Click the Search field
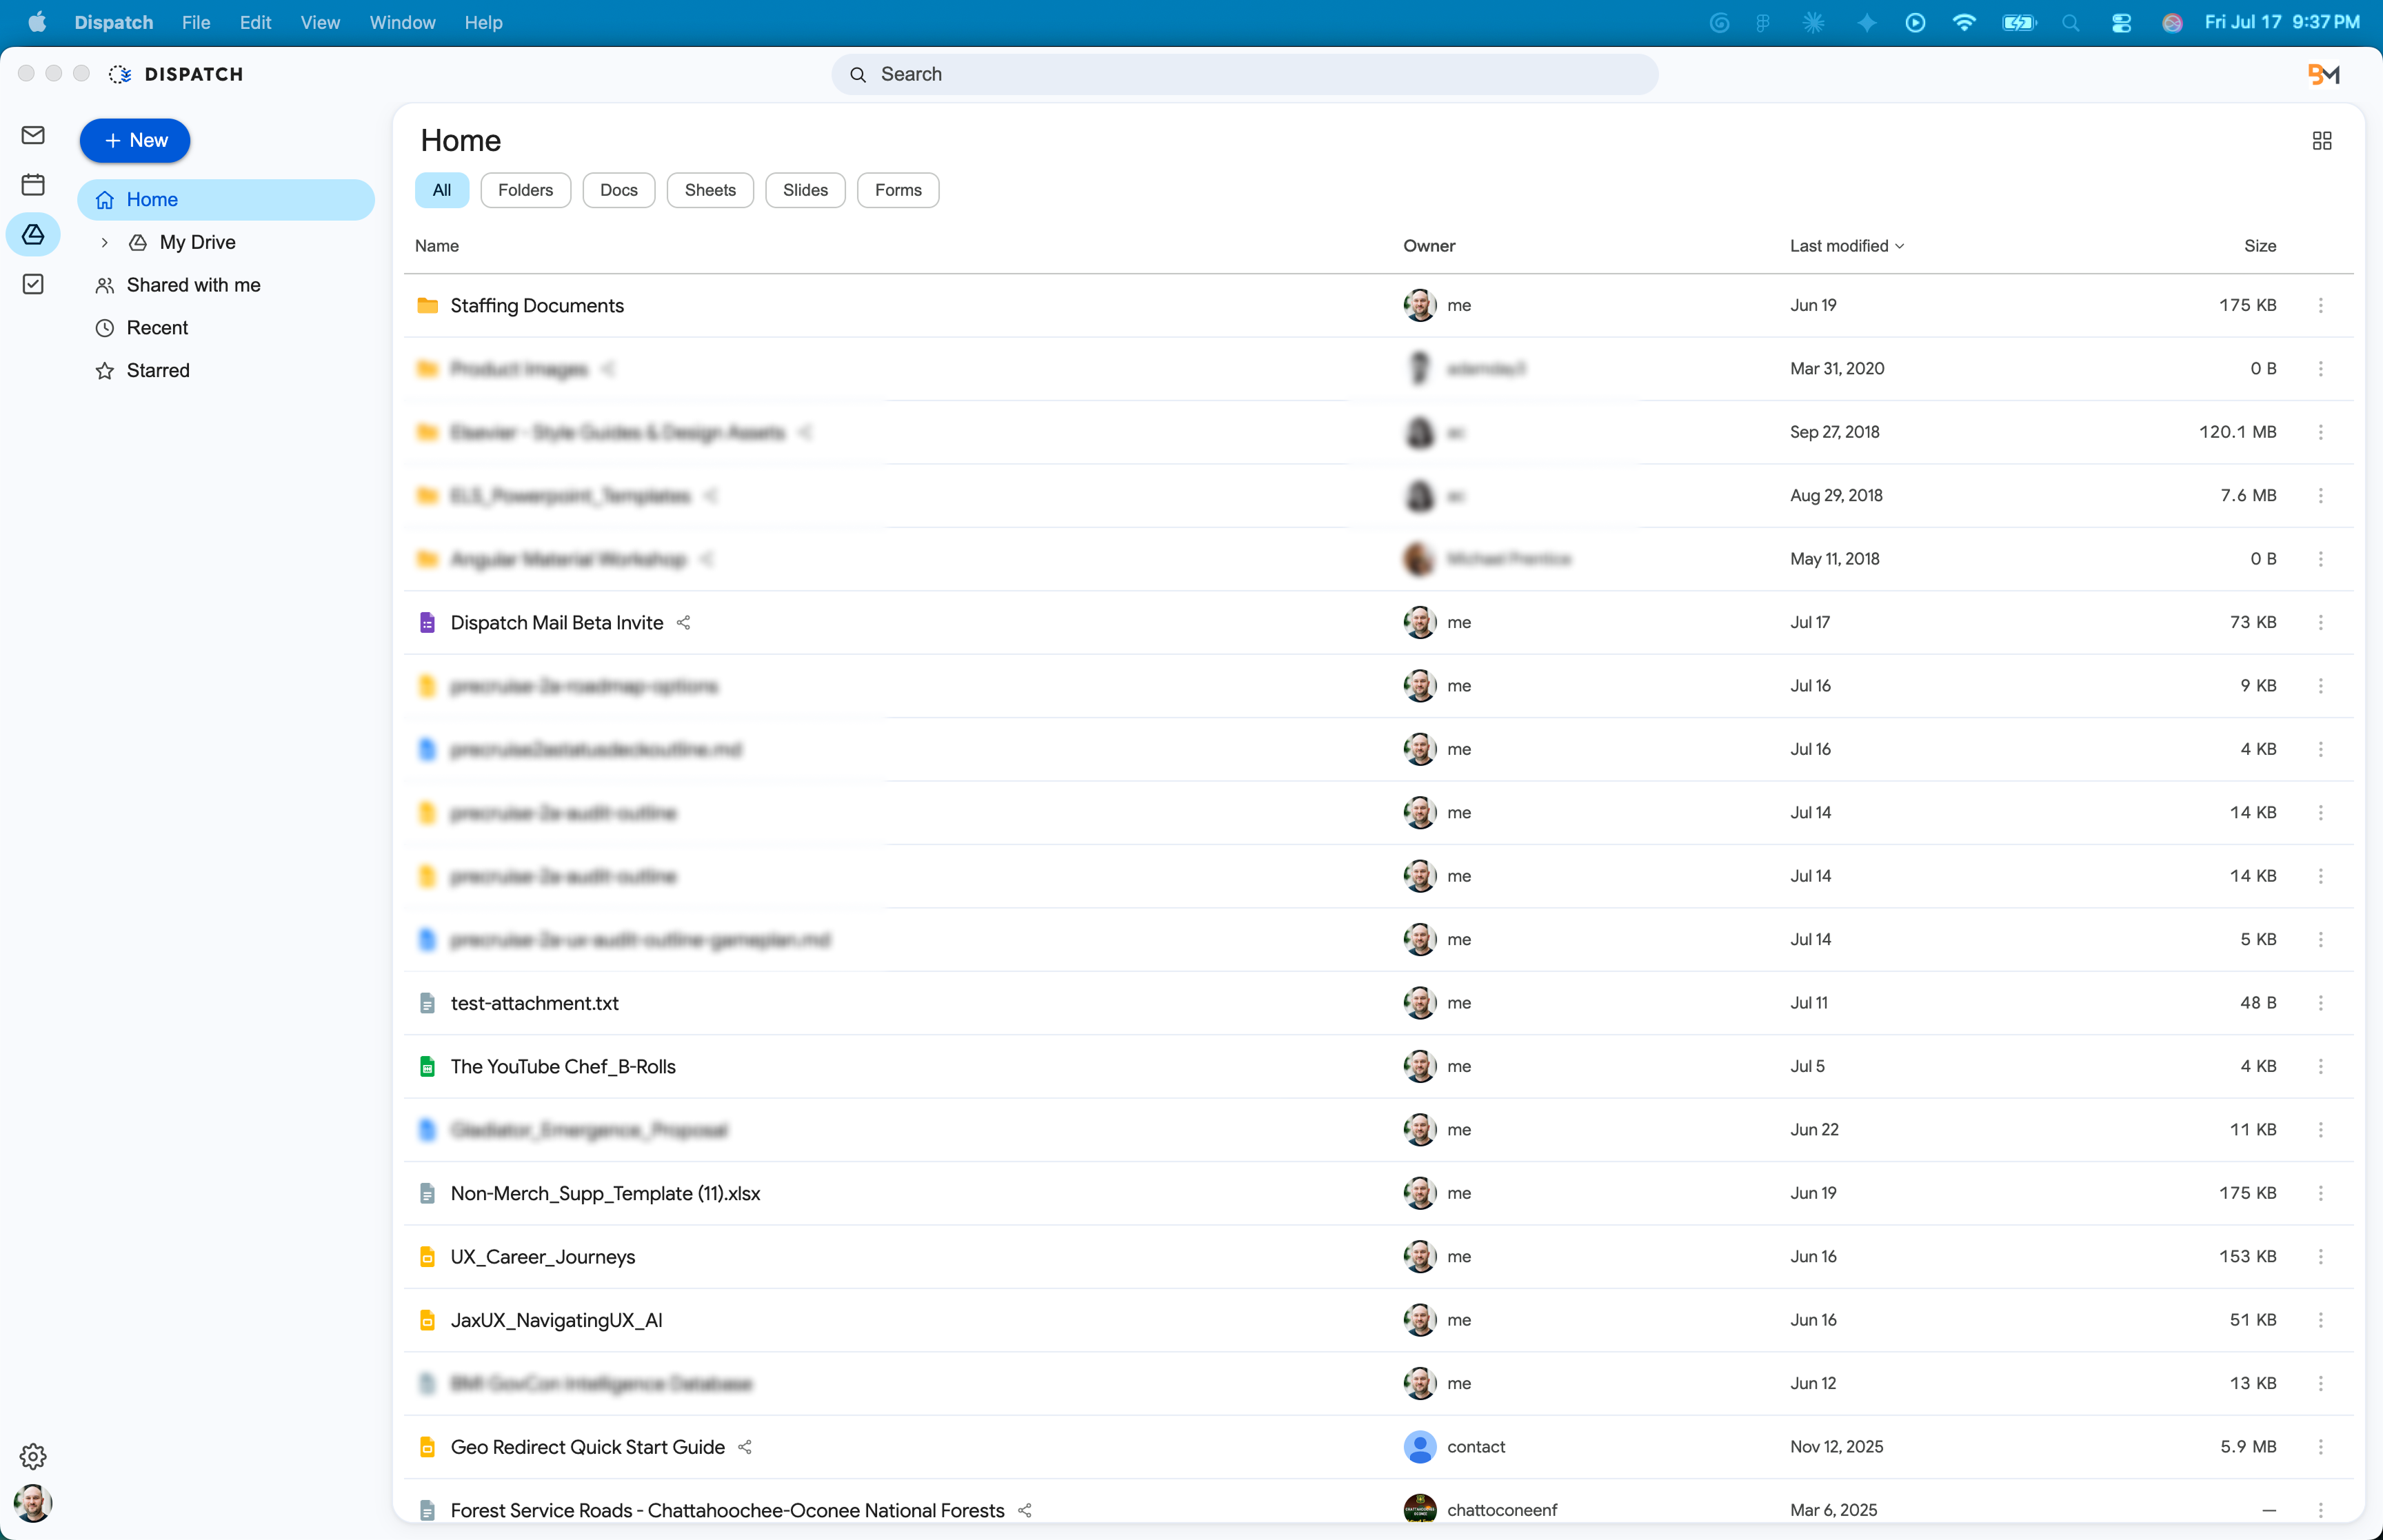The width and height of the screenshot is (2383, 1540). click(1244, 74)
